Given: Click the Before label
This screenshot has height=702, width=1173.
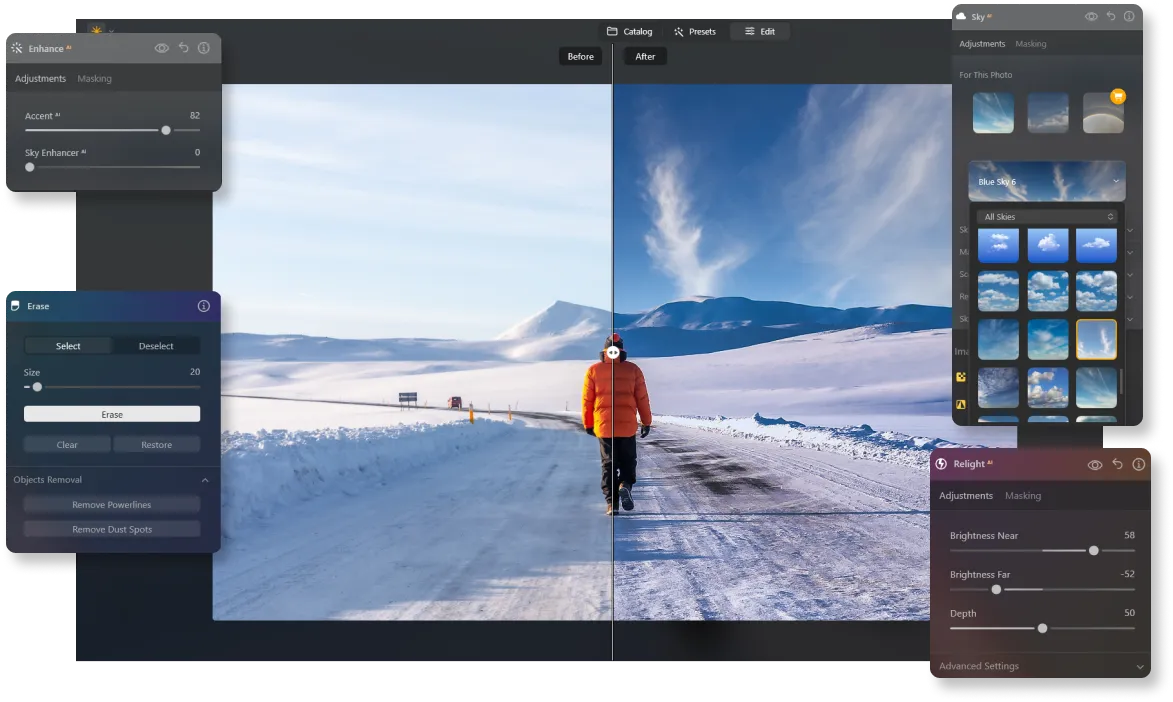Looking at the screenshot, I should pyautogui.click(x=581, y=56).
